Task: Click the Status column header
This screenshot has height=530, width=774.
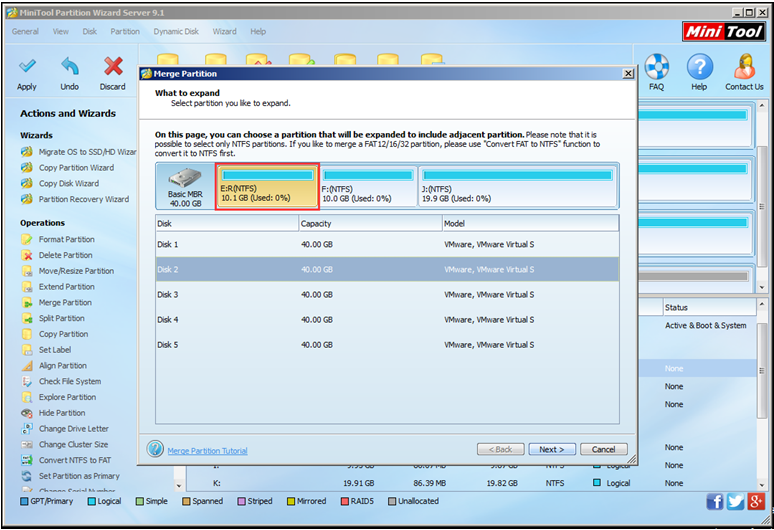Action: (x=709, y=307)
